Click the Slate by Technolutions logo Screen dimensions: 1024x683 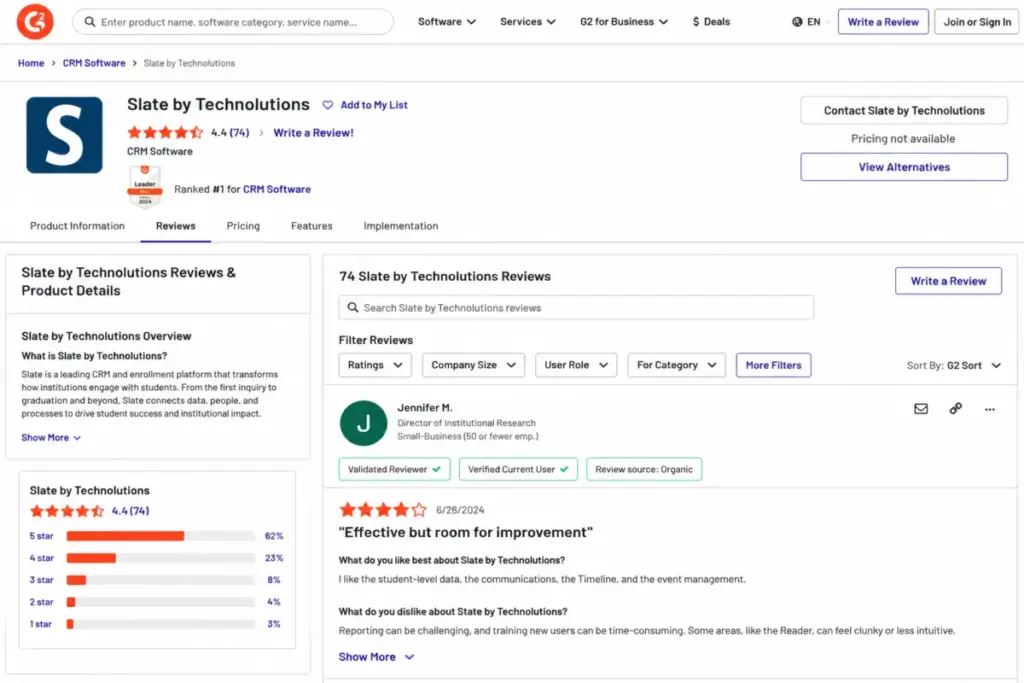[x=64, y=135]
